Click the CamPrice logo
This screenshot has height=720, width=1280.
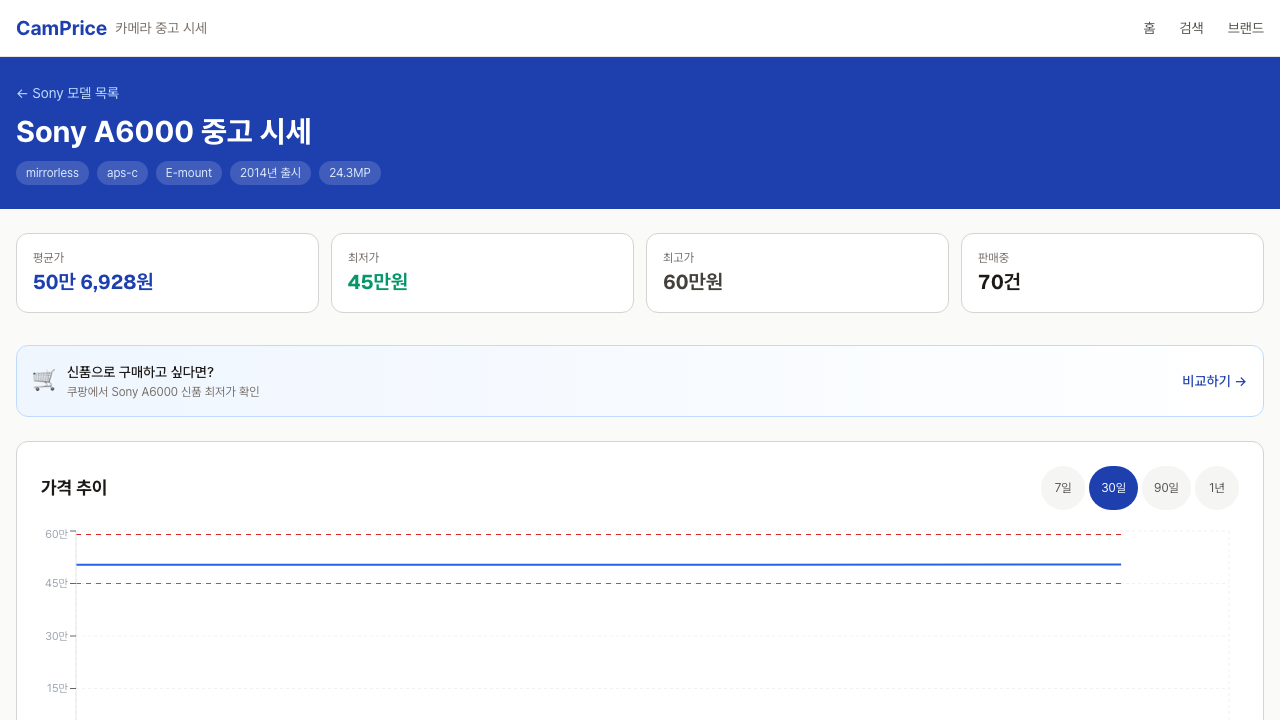pos(61,28)
